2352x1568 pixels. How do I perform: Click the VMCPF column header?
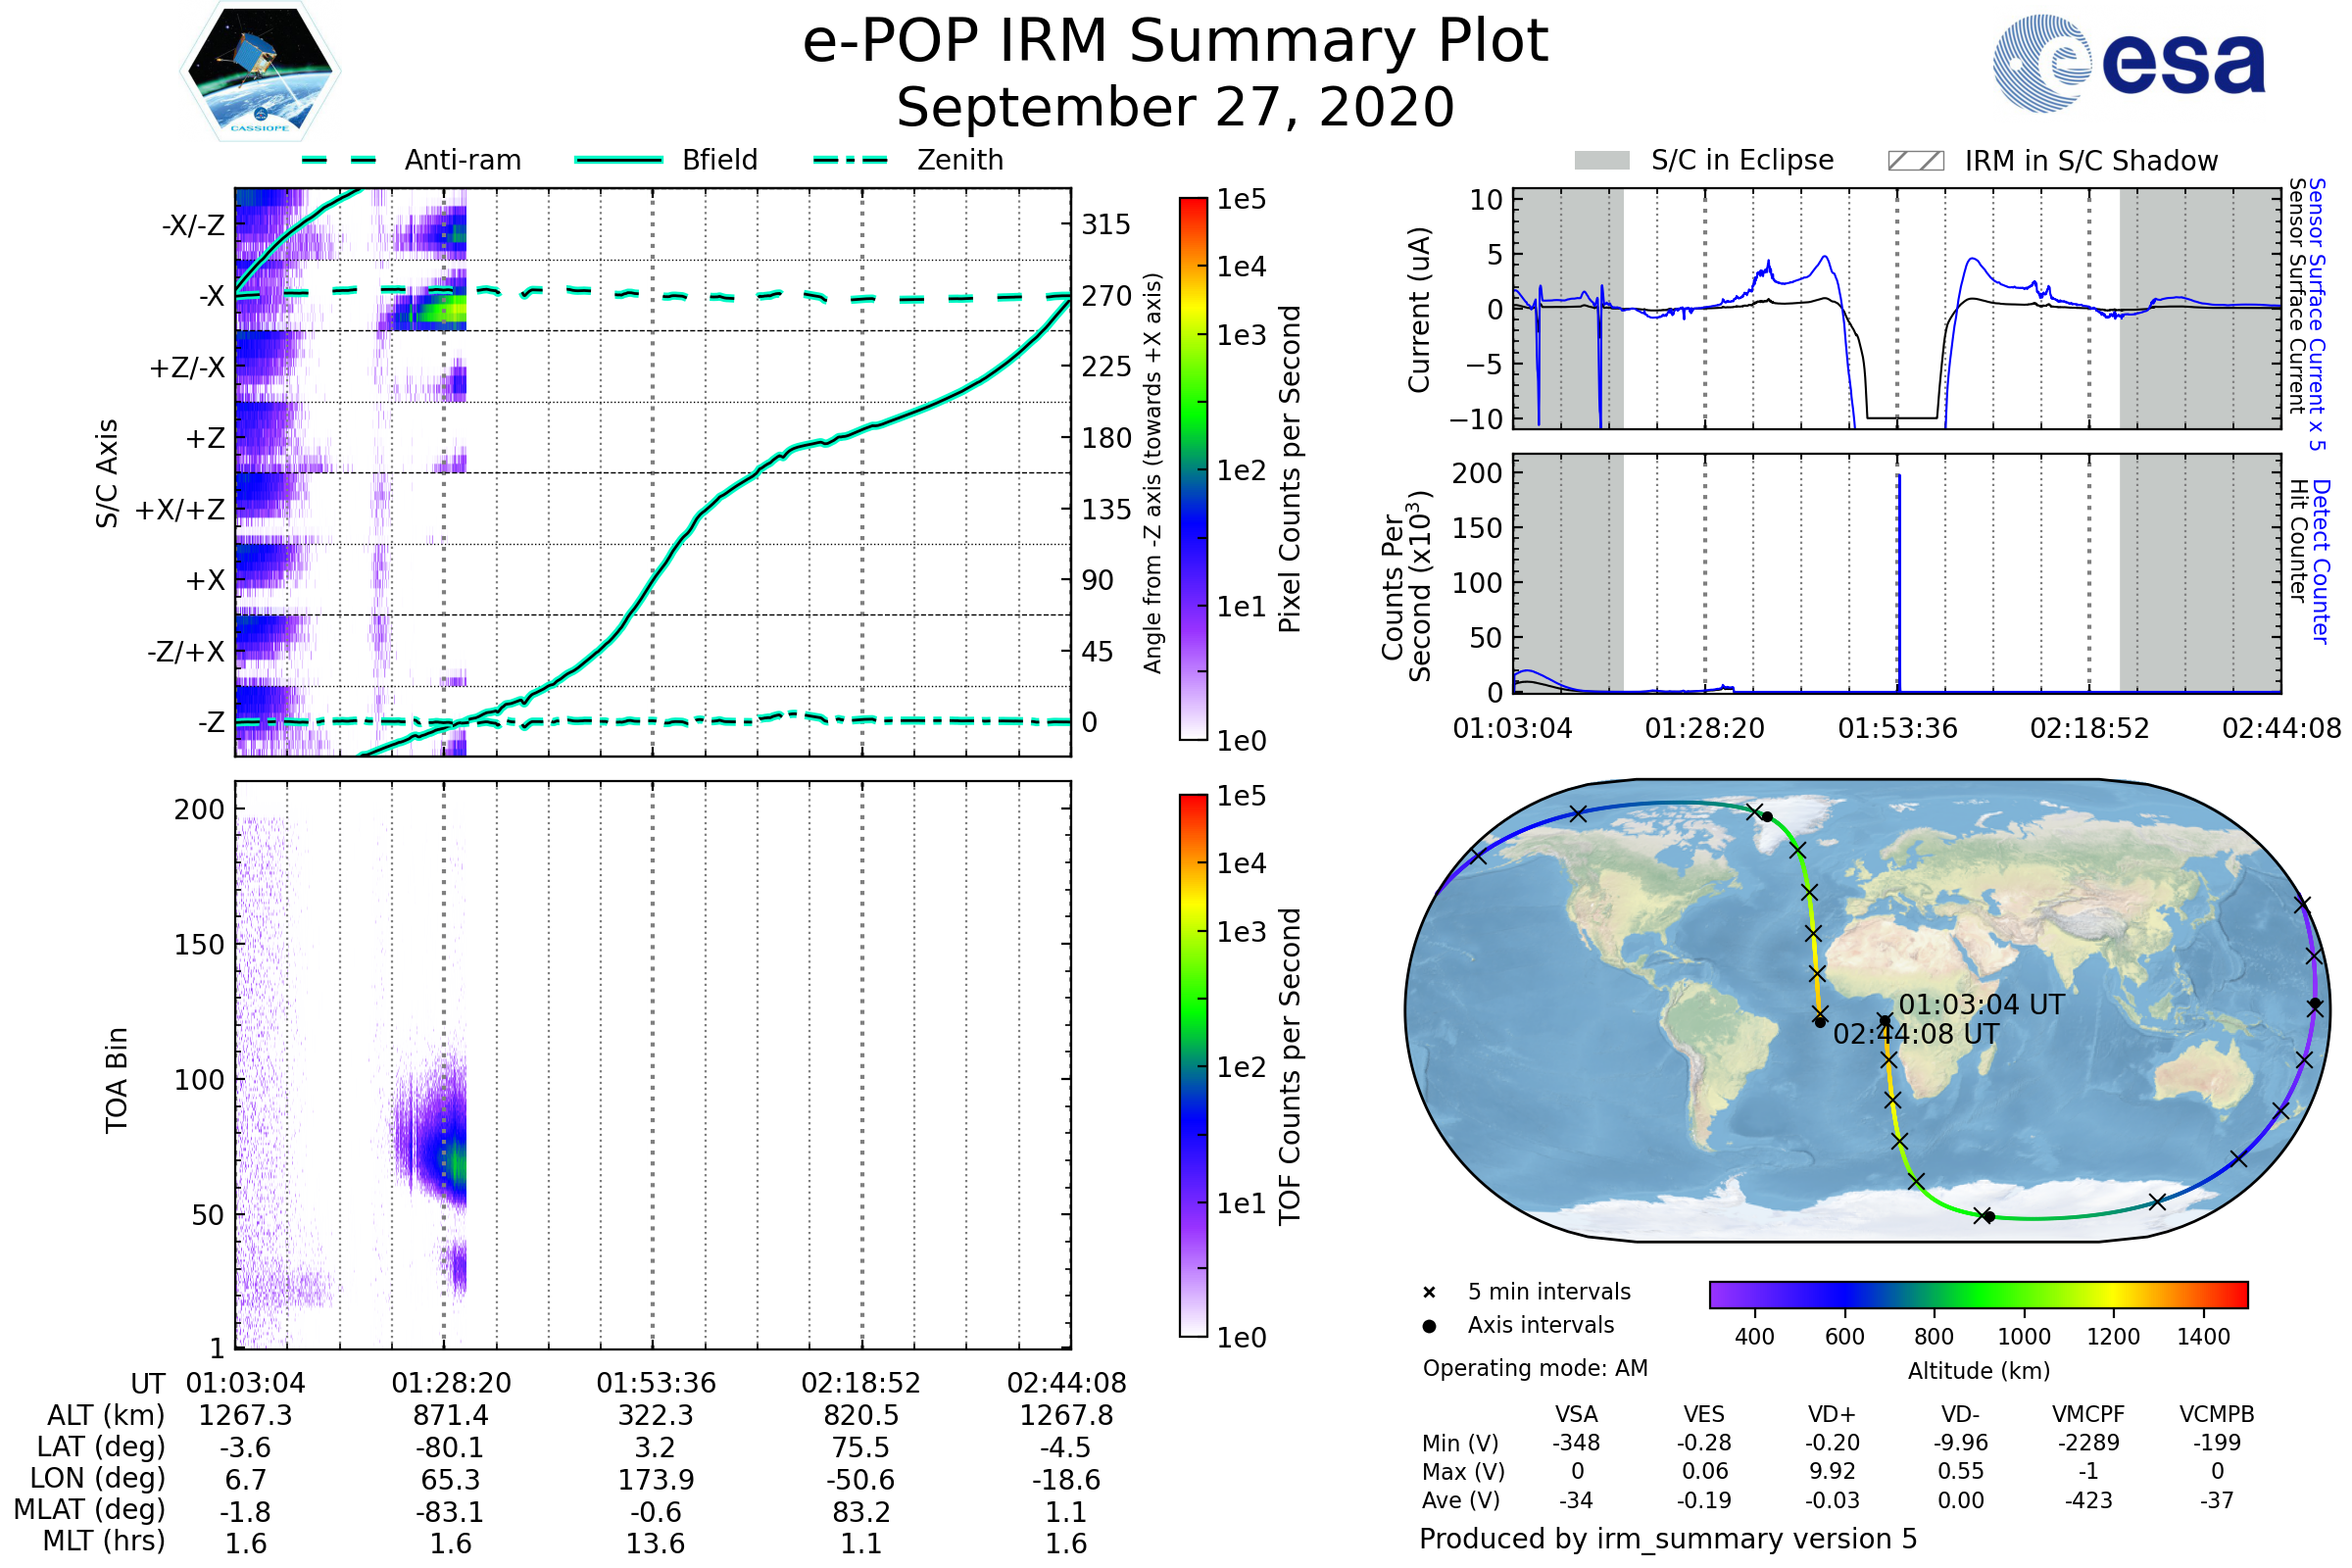[2088, 1415]
